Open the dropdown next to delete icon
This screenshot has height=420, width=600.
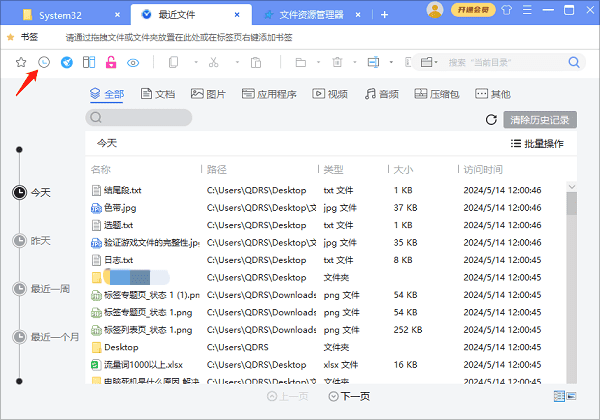point(355,62)
